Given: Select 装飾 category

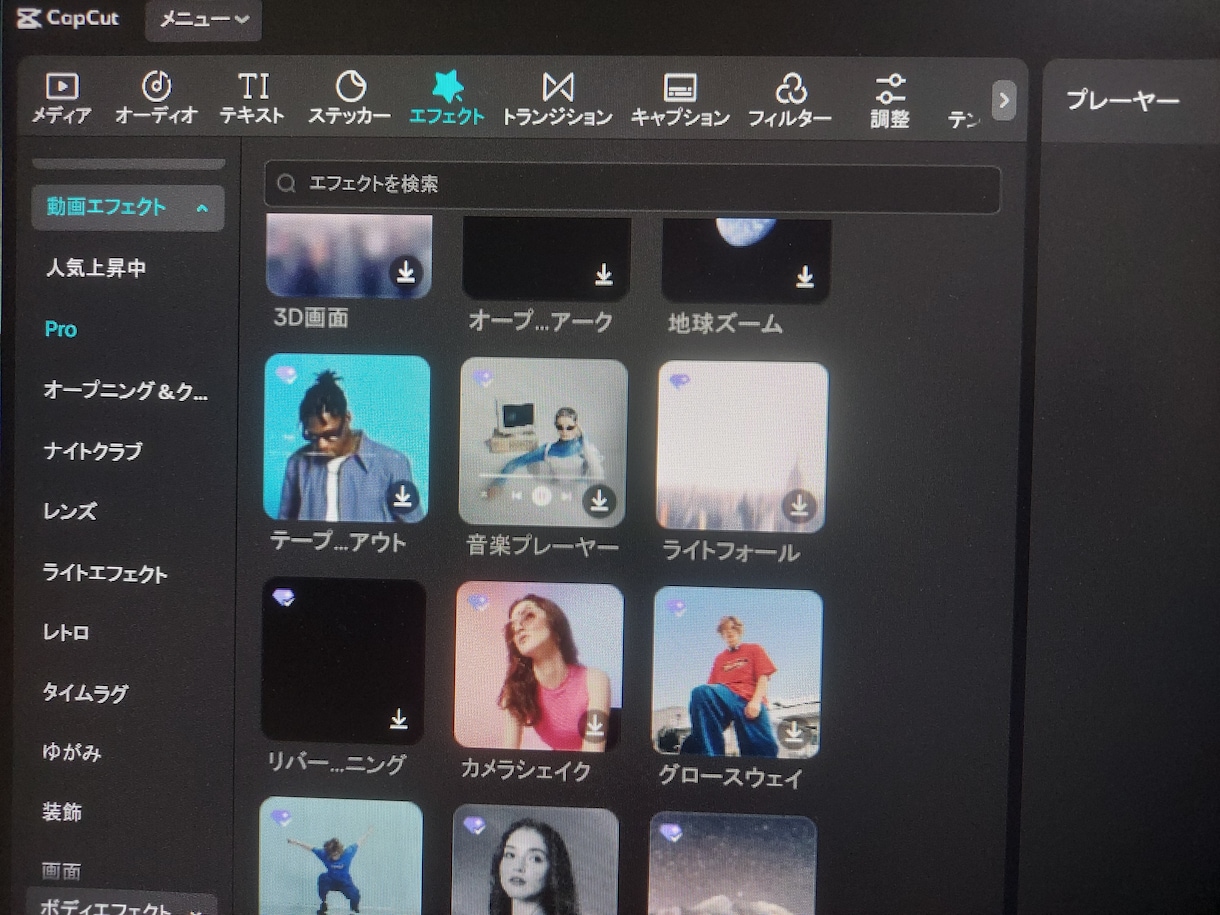Looking at the screenshot, I should pyautogui.click(x=62, y=812).
